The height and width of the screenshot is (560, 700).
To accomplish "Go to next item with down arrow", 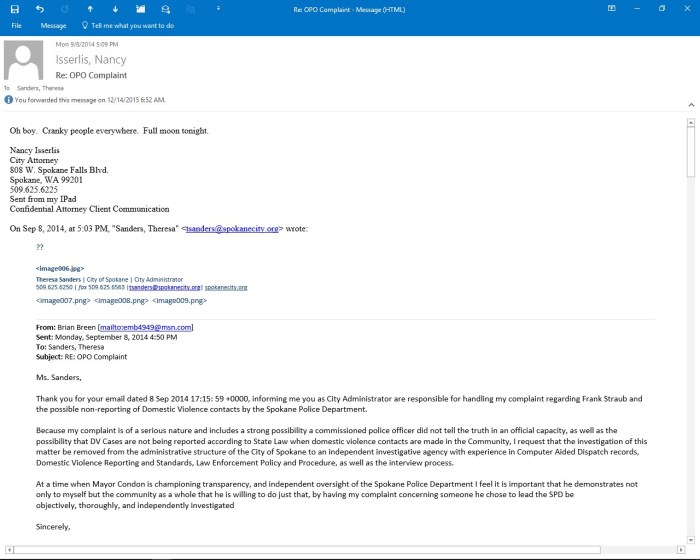I will pyautogui.click(x=114, y=8).
